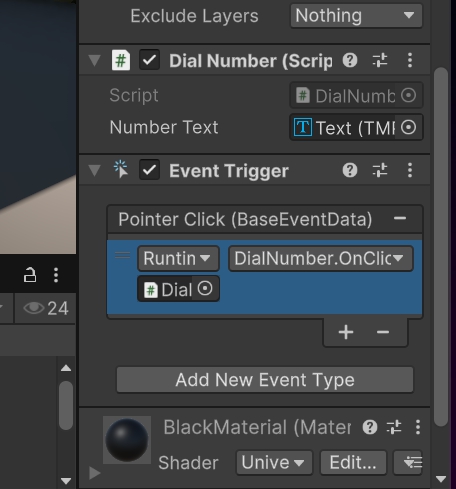The height and width of the screenshot is (489, 456).
Task: Click the Edit... shader button
Action: click(353, 463)
